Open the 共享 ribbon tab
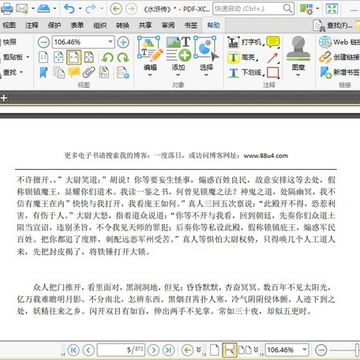Image resolution: width=360 pixels, height=360 pixels. [x=145, y=25]
